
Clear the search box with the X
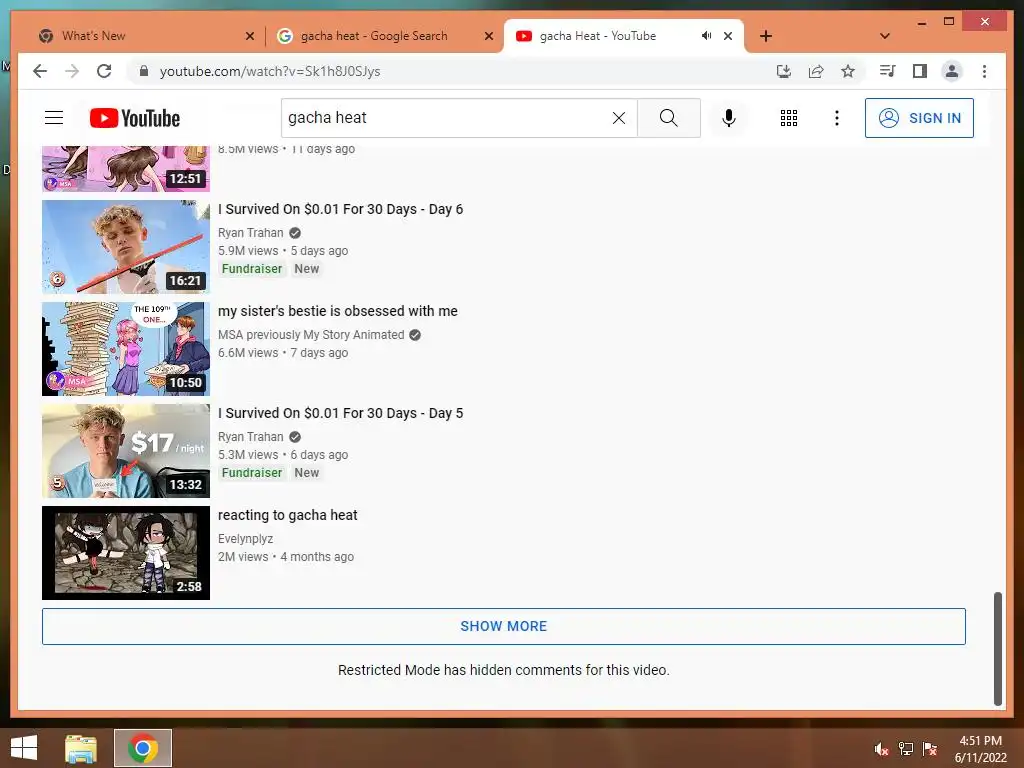tap(618, 118)
